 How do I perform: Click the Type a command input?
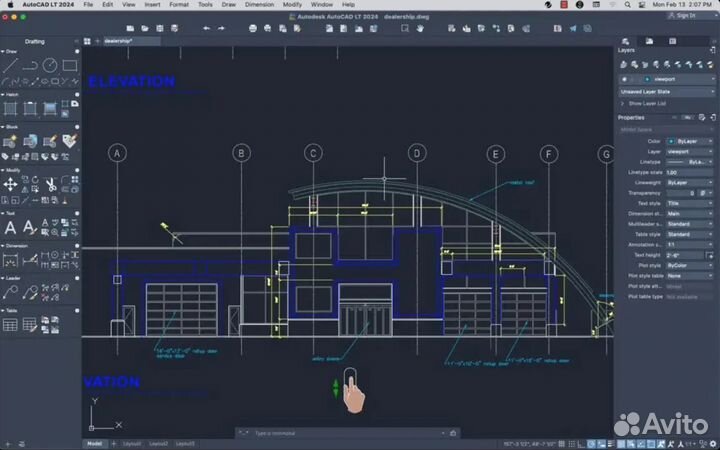(x=347, y=433)
